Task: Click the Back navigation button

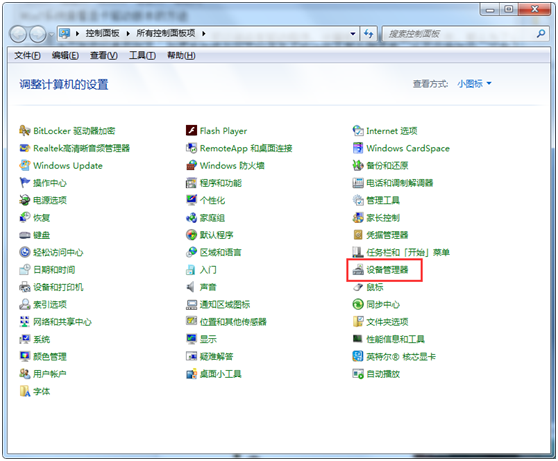Action: tap(18, 34)
